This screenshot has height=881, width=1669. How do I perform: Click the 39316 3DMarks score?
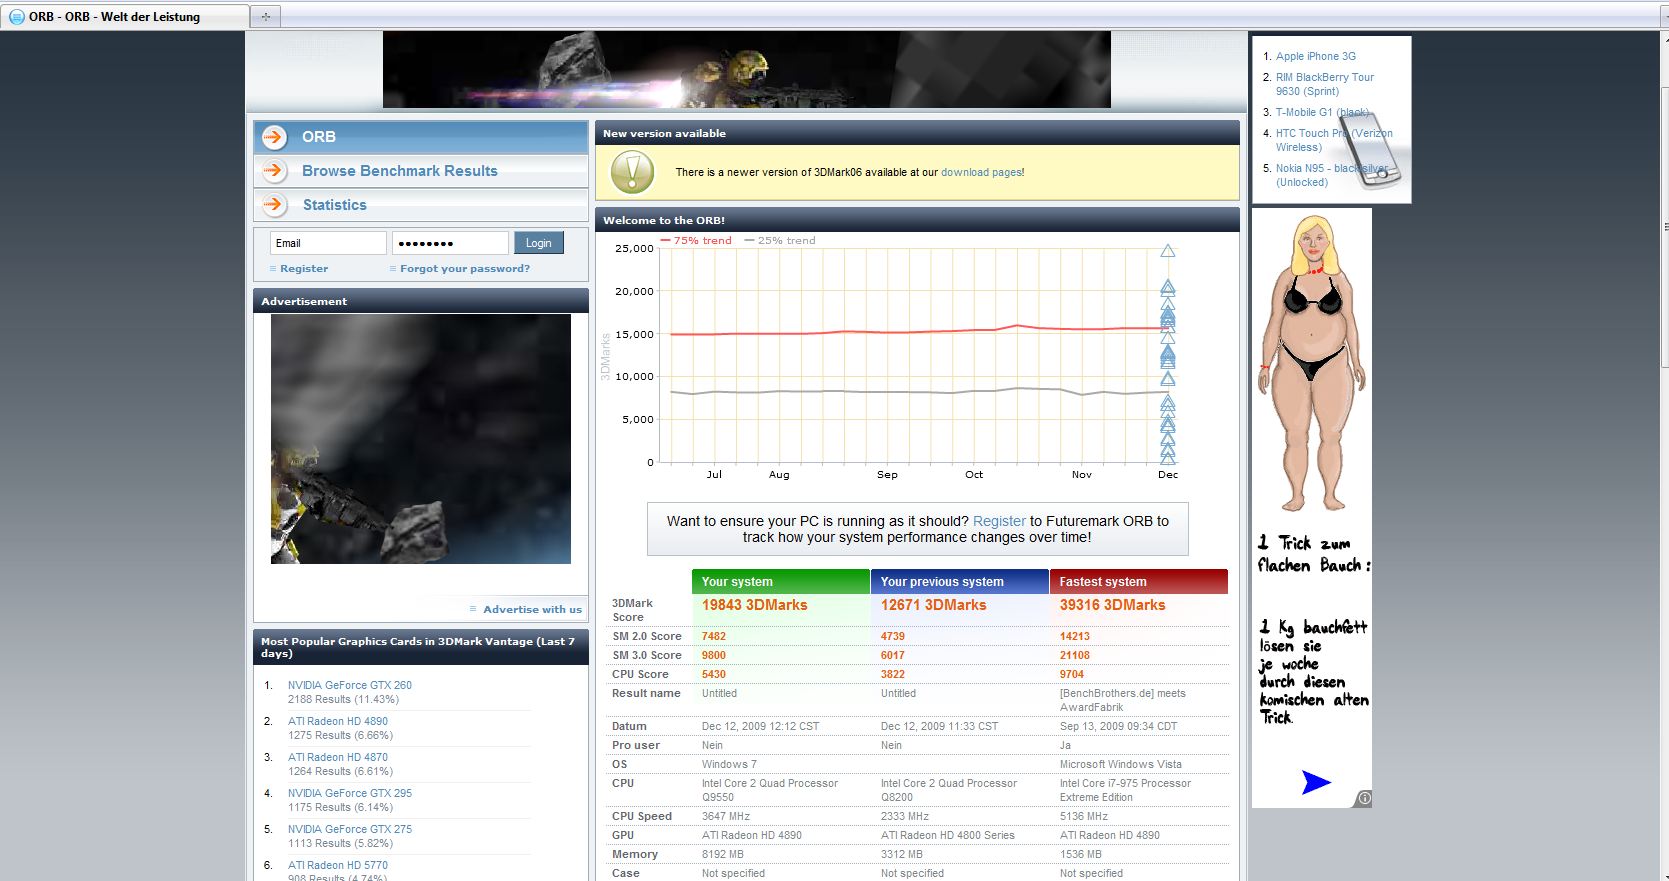point(1112,605)
